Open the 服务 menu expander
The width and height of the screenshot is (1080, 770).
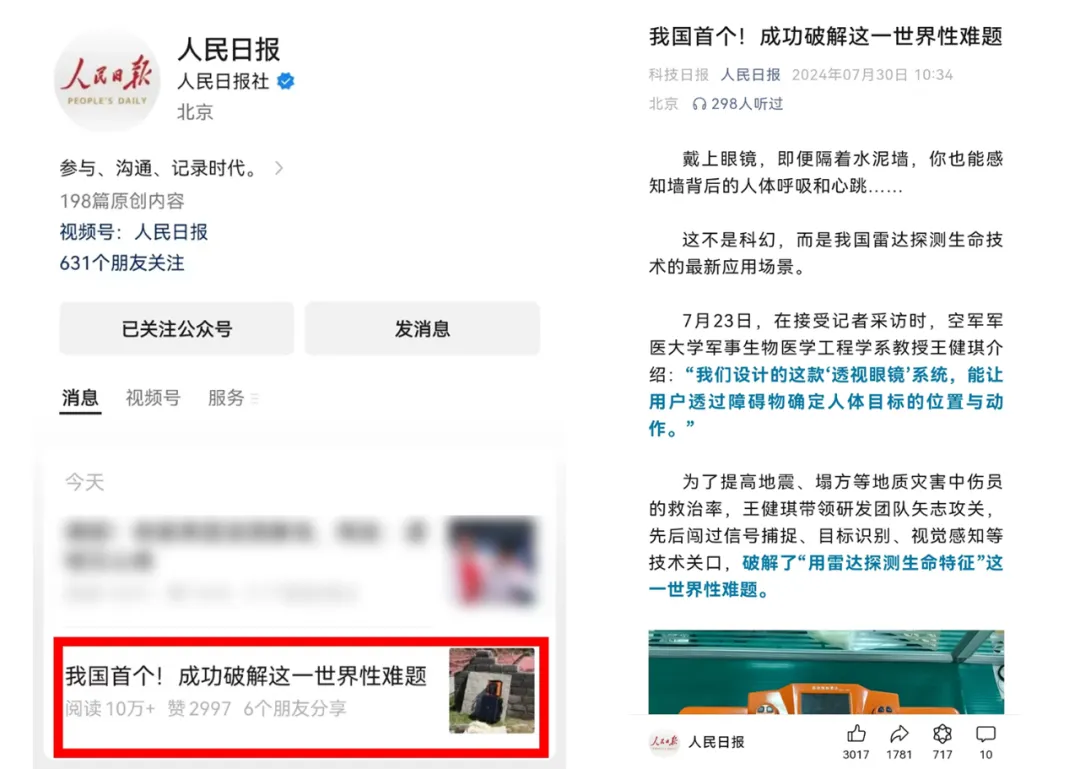pyautogui.click(x=254, y=398)
